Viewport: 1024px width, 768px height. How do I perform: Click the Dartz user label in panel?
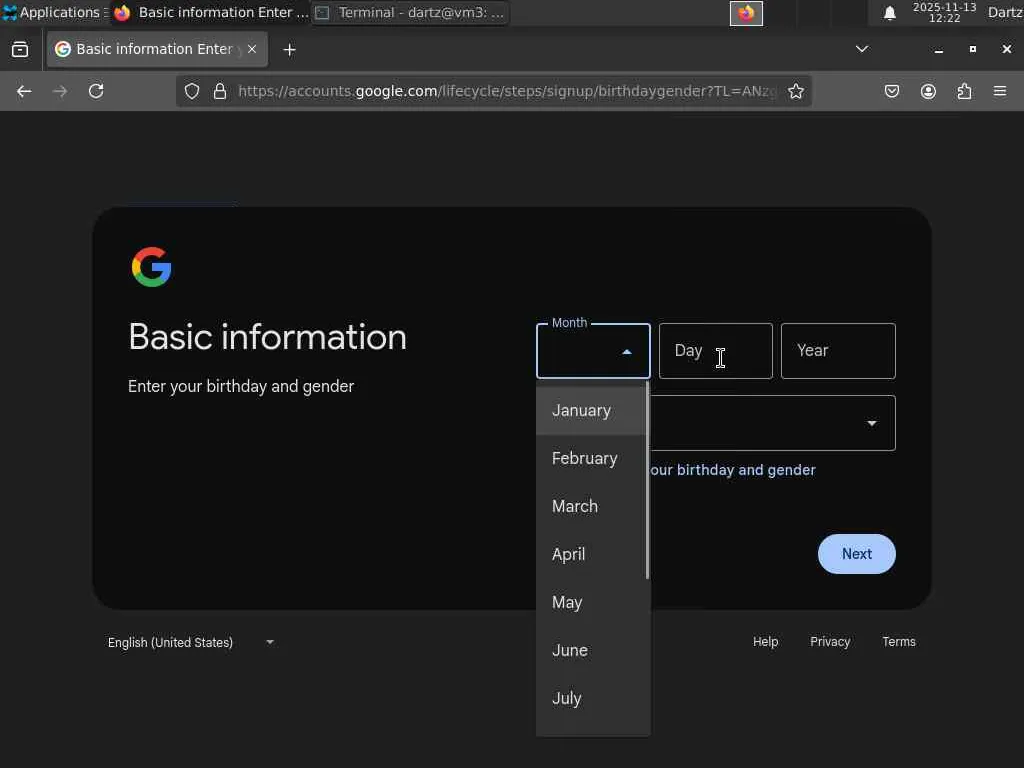[x=1006, y=12]
